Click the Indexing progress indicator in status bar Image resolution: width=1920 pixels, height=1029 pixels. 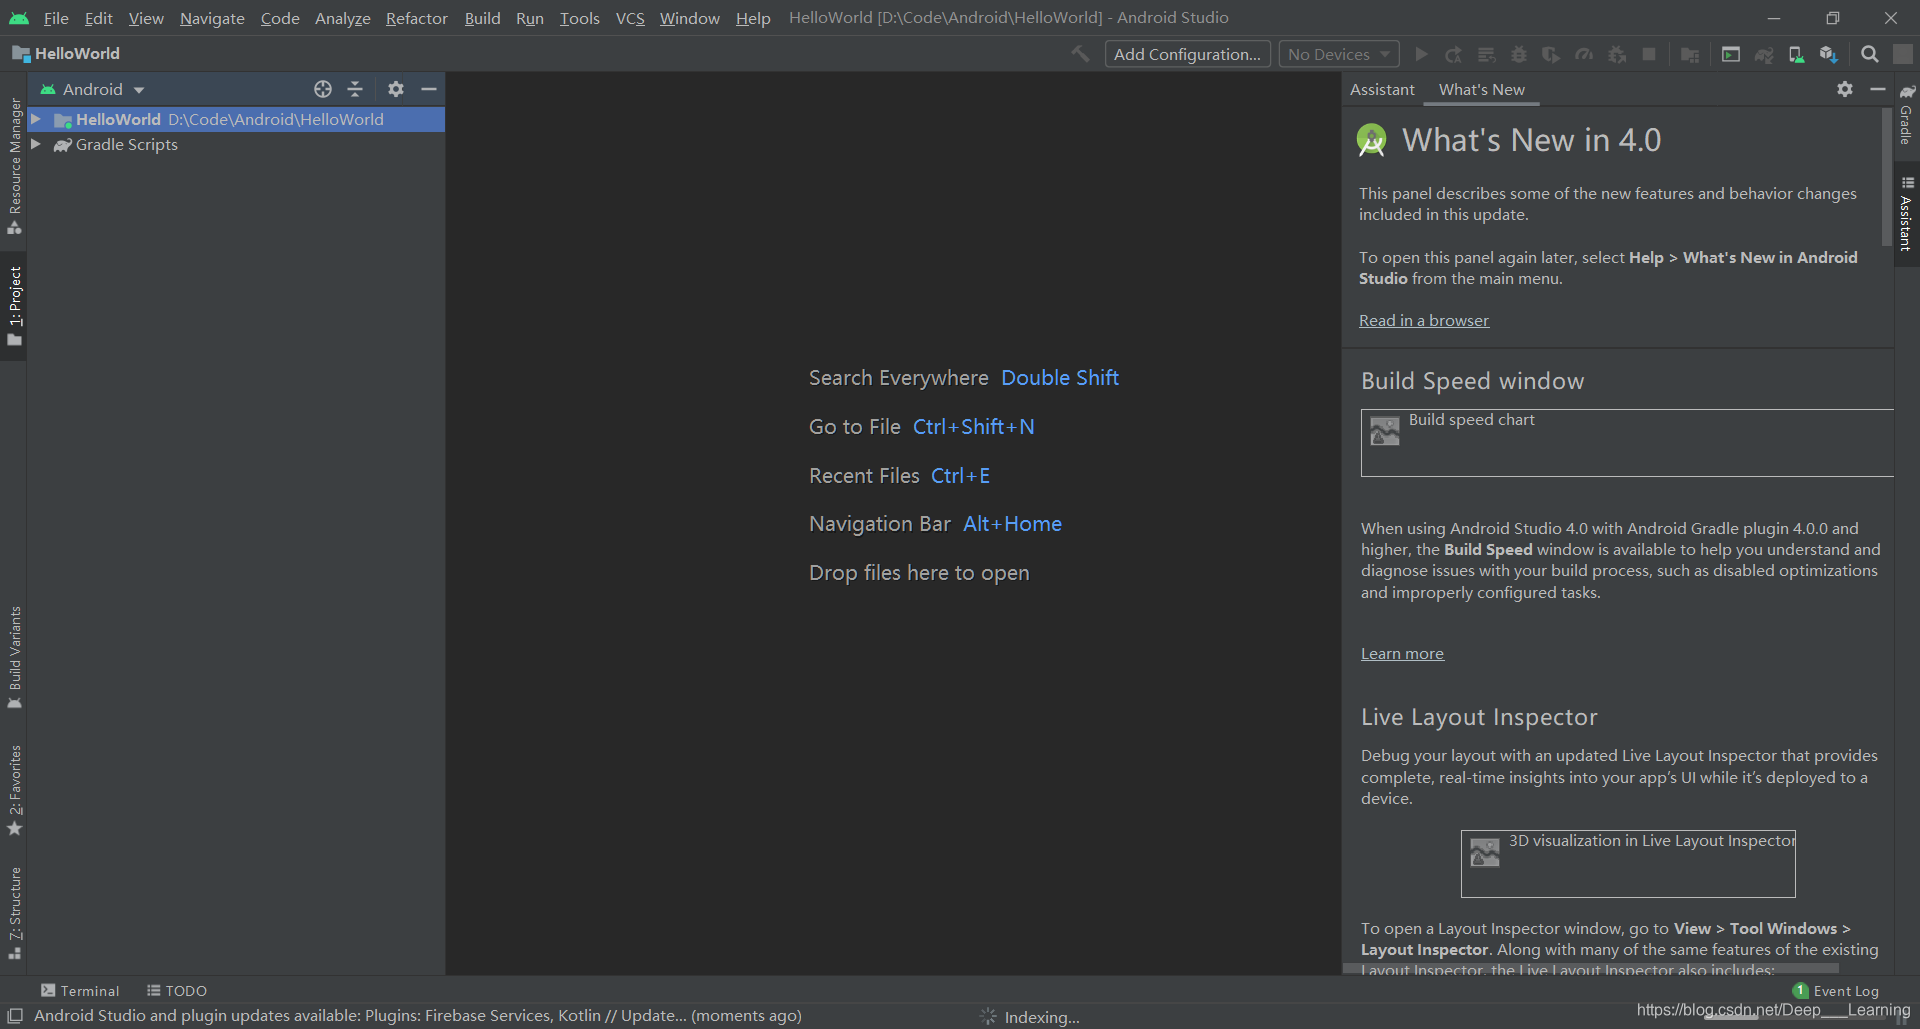[1030, 1017]
